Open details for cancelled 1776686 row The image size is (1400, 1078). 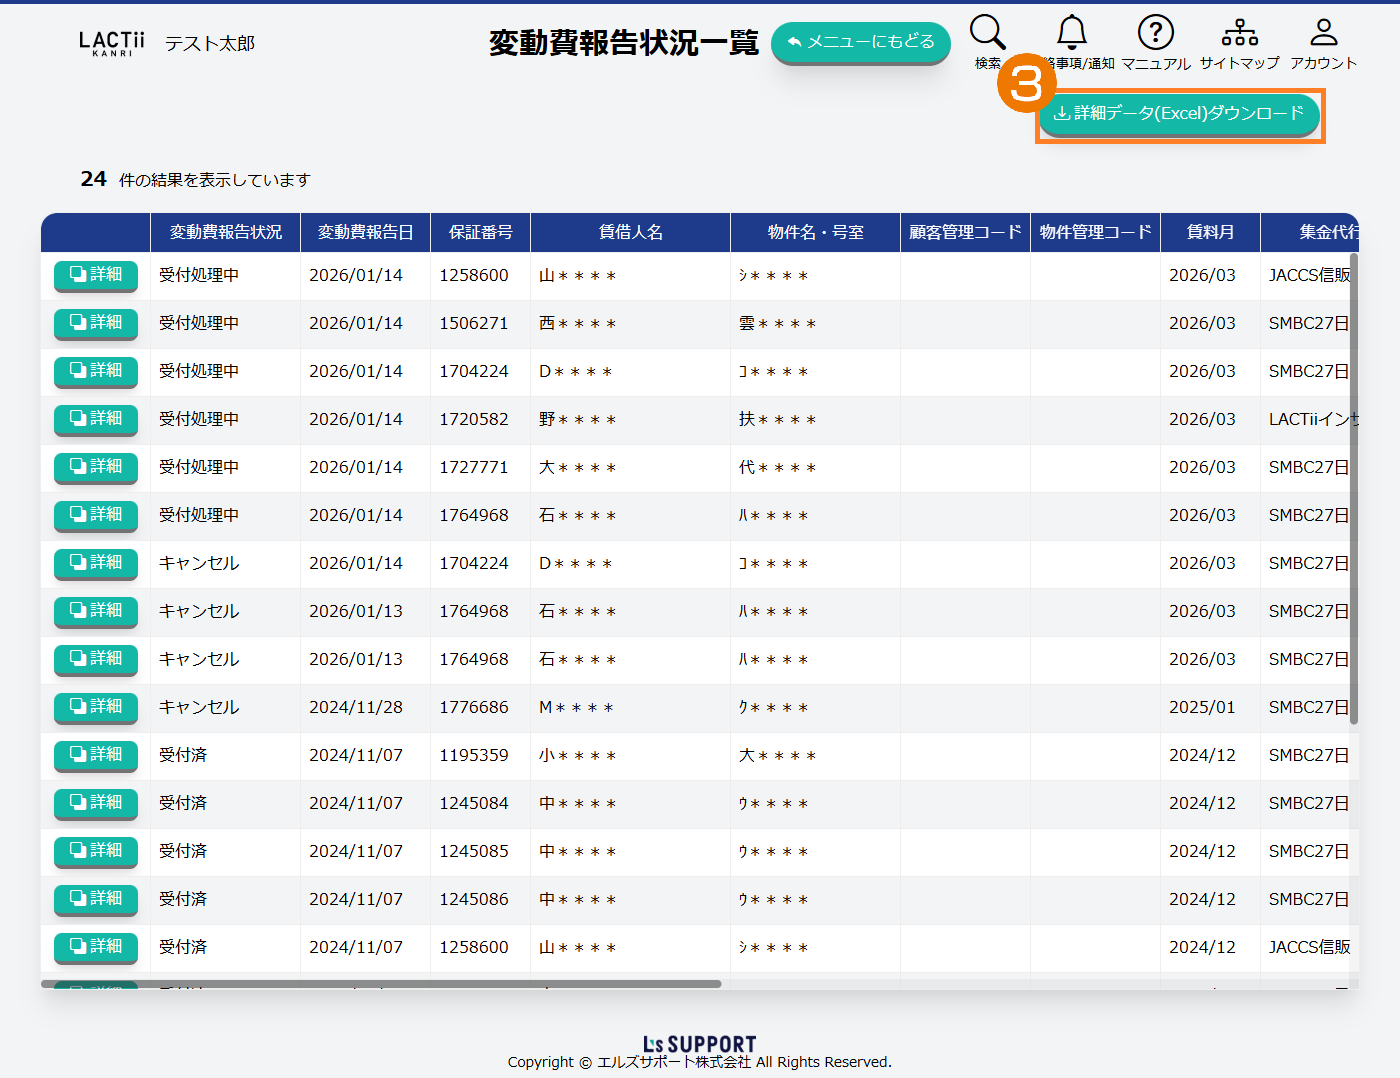pos(96,707)
